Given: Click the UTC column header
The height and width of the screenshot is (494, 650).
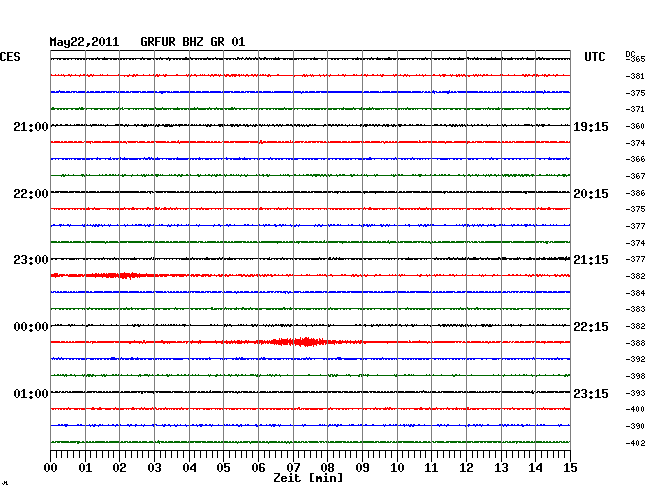Looking at the screenshot, I should (594, 57).
